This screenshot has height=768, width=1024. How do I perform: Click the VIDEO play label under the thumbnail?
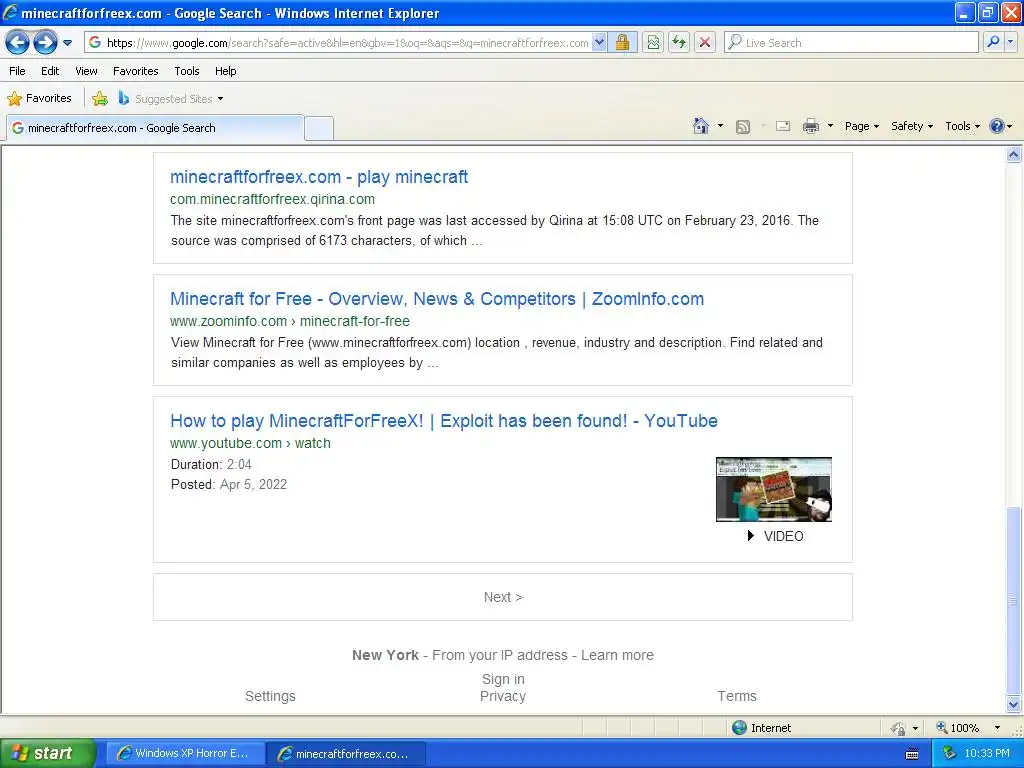point(775,536)
